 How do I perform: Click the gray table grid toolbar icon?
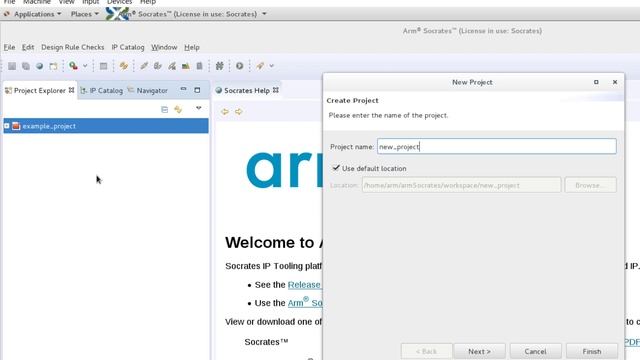coord(103,66)
